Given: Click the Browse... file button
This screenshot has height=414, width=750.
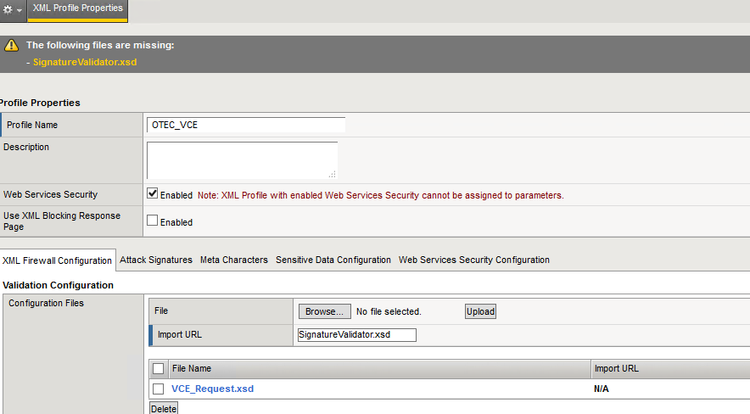Looking at the screenshot, I should pos(324,311).
